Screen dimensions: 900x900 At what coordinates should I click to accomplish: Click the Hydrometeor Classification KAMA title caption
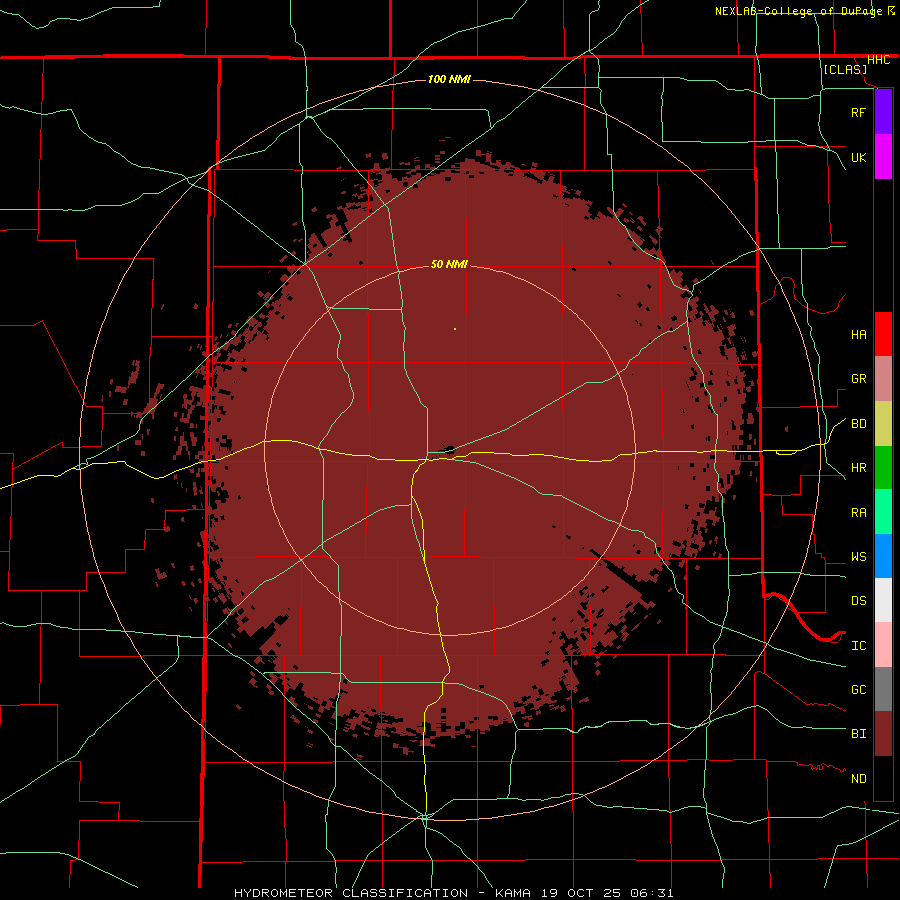(453, 893)
